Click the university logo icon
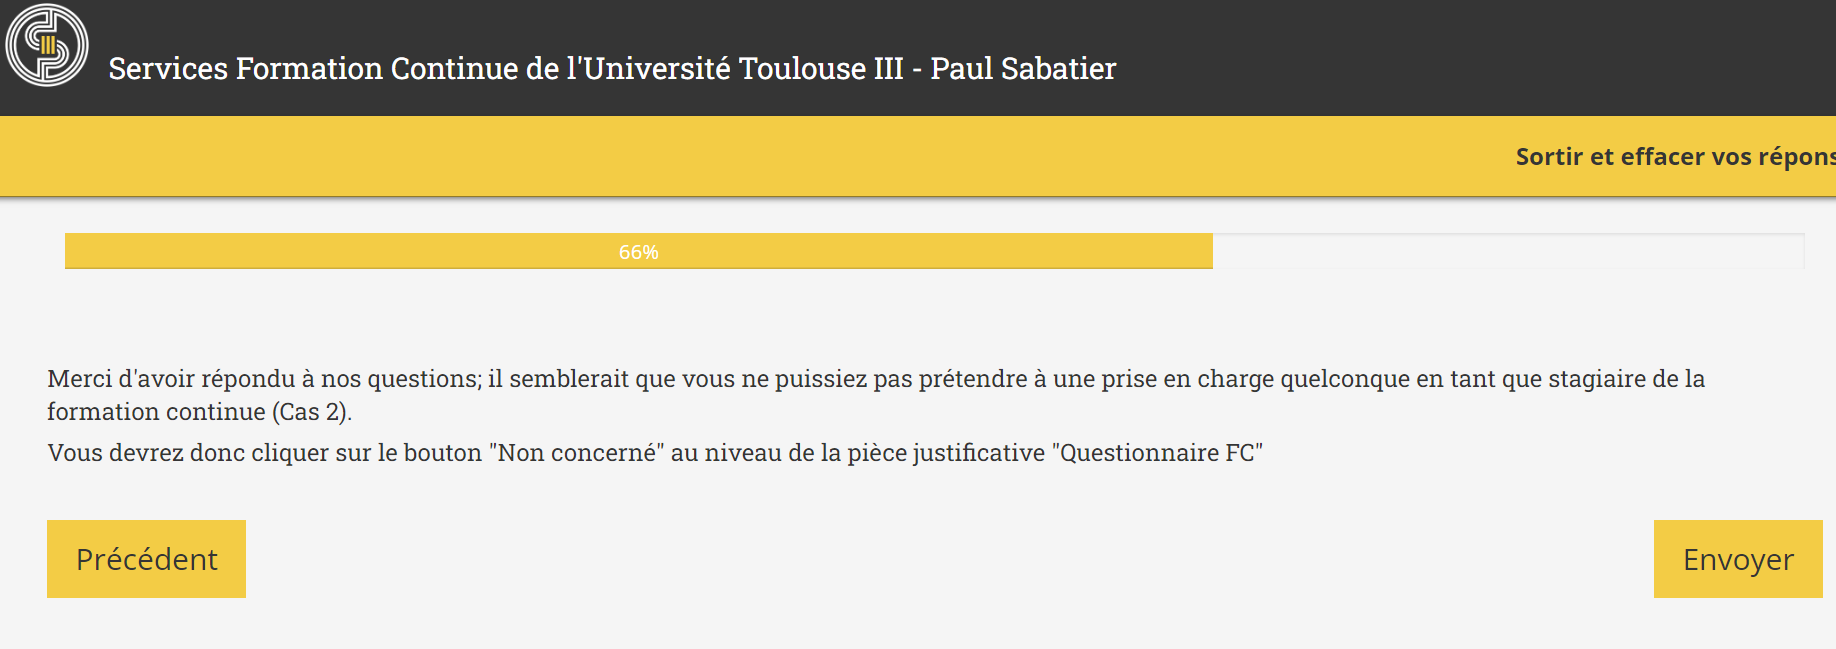 point(47,45)
